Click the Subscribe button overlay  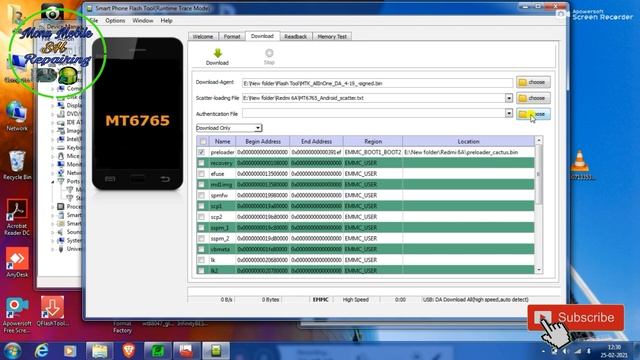pos(576,318)
